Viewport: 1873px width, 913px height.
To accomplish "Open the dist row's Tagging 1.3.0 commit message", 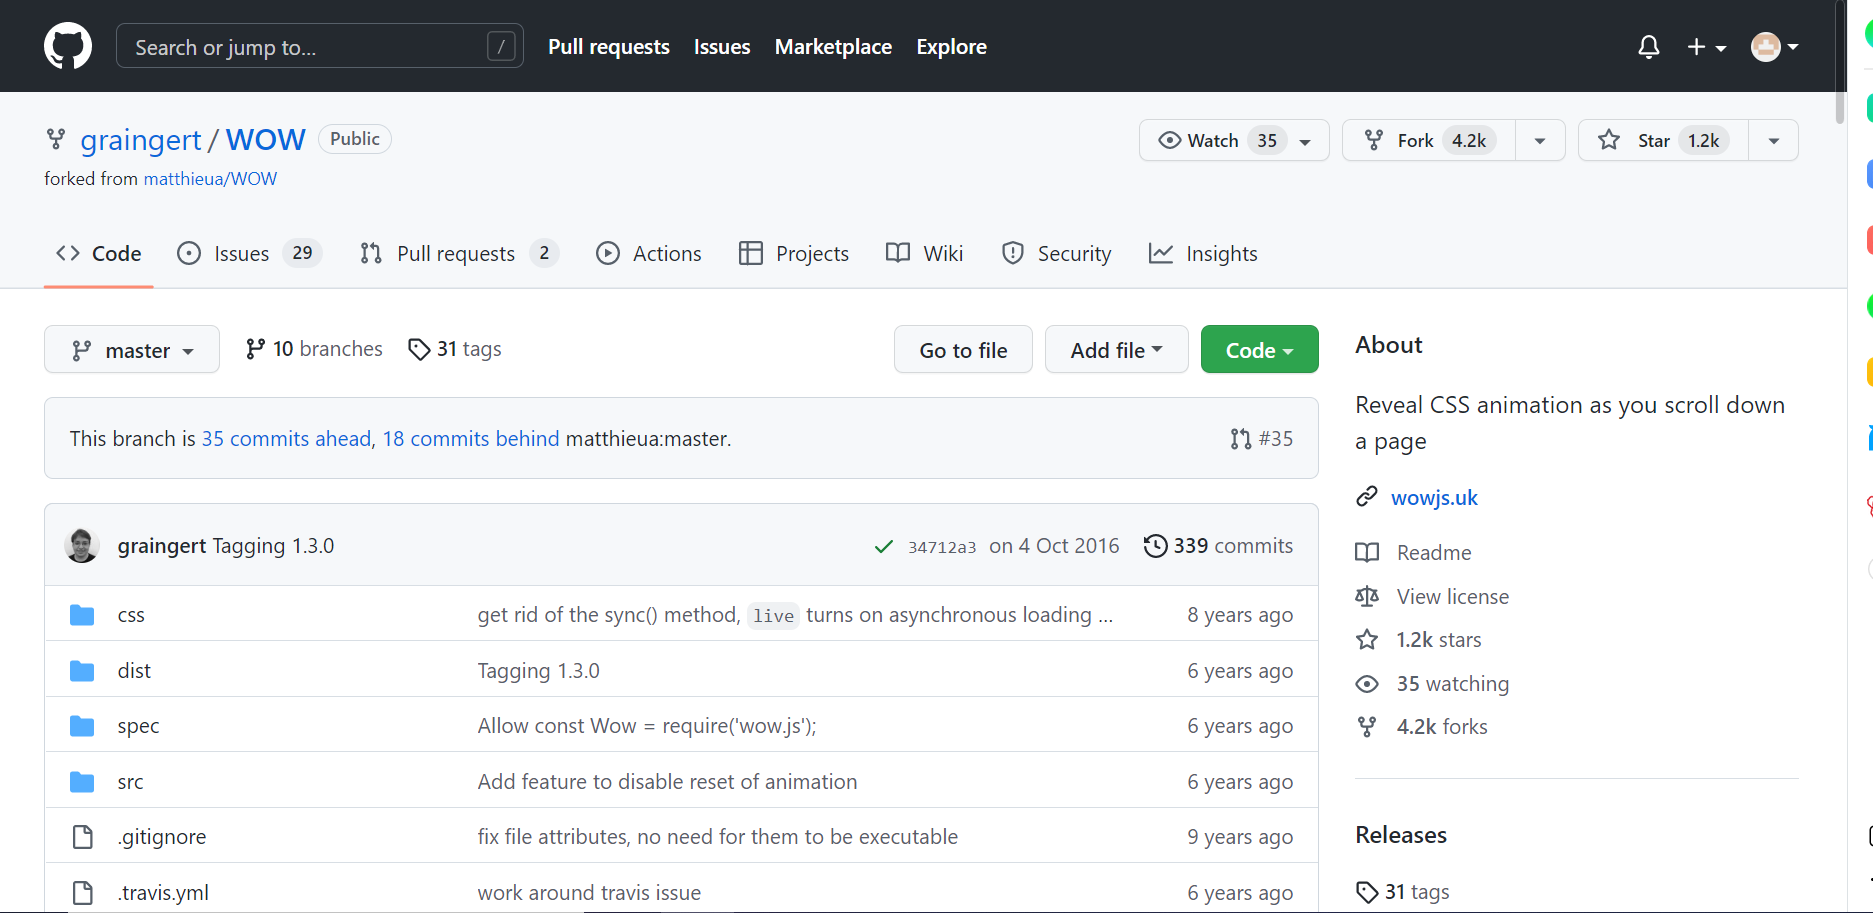I will (x=539, y=671).
